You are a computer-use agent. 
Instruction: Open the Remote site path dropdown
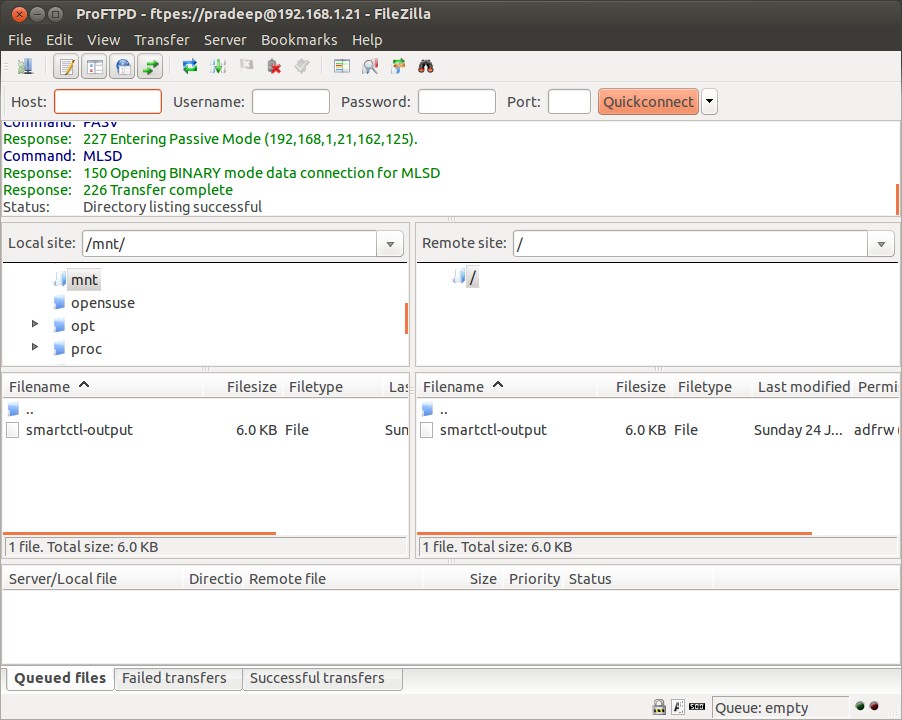[881, 244]
